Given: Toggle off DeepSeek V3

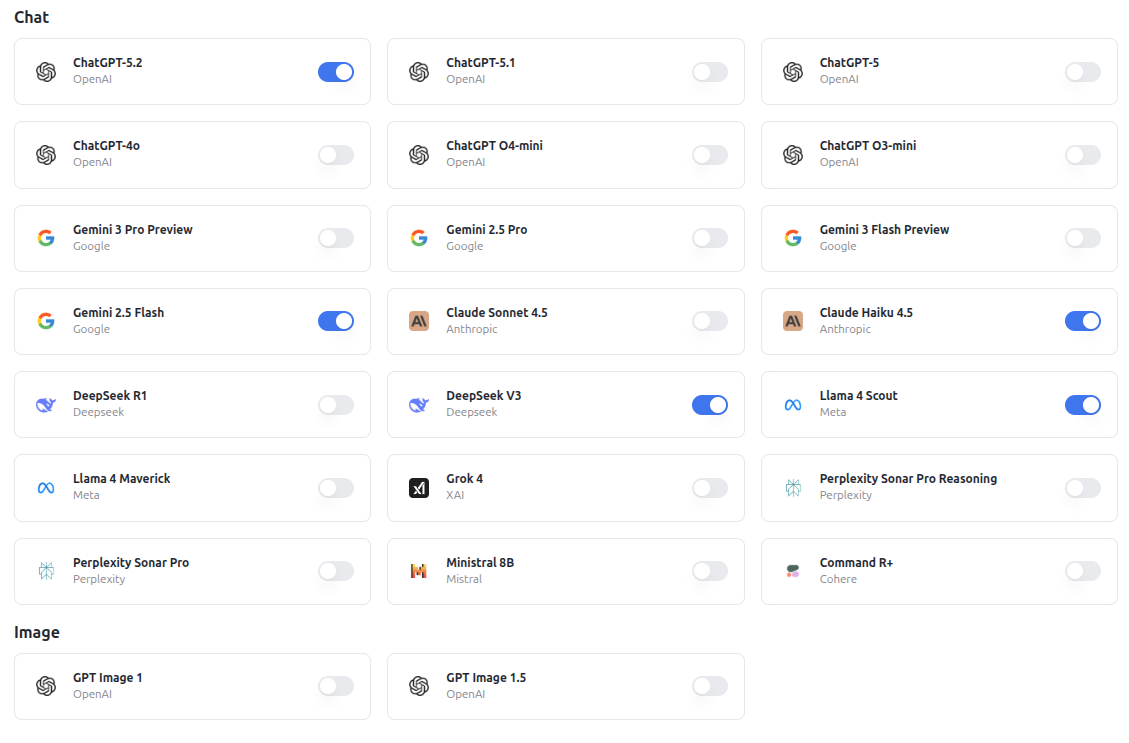Looking at the screenshot, I should [x=710, y=404].
